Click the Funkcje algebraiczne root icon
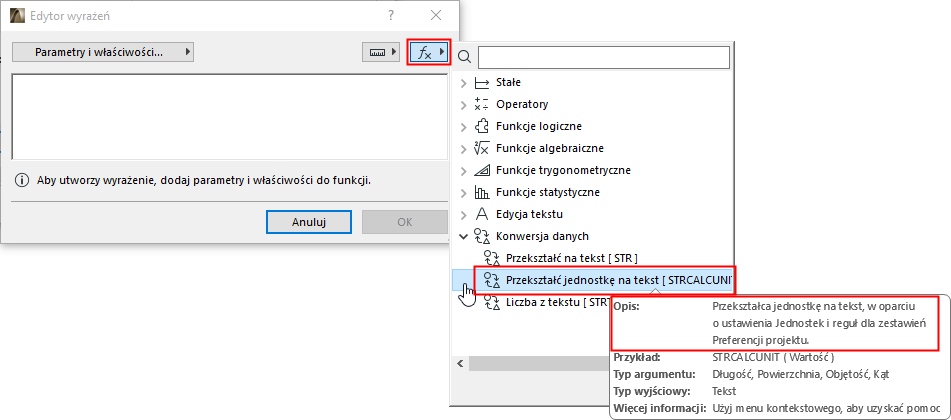 481,148
